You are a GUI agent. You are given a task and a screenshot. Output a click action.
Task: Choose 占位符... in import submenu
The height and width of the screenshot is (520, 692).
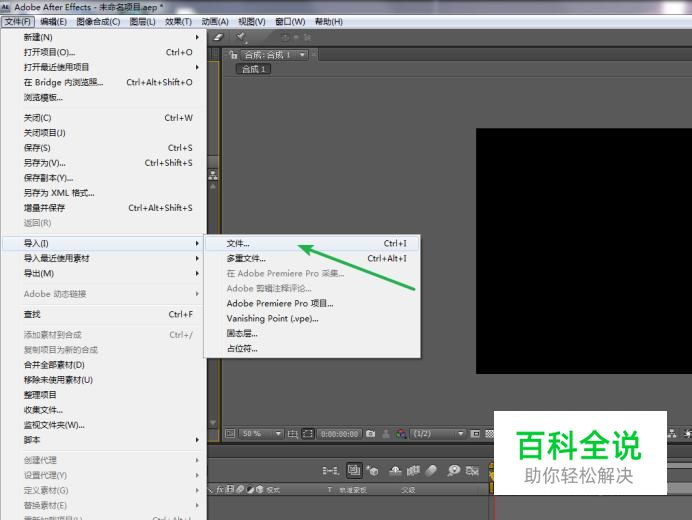[312, 348]
